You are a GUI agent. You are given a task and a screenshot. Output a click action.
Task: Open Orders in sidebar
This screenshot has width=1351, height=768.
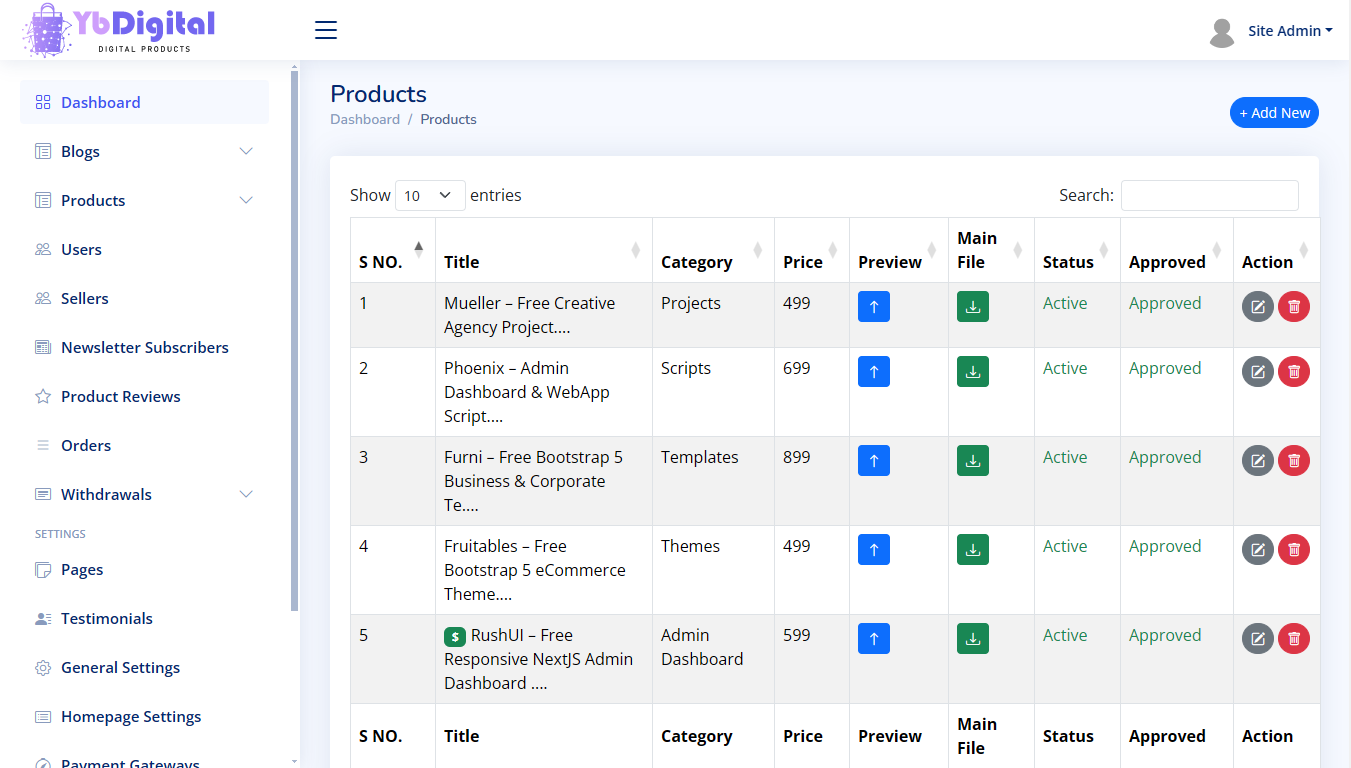(144, 446)
